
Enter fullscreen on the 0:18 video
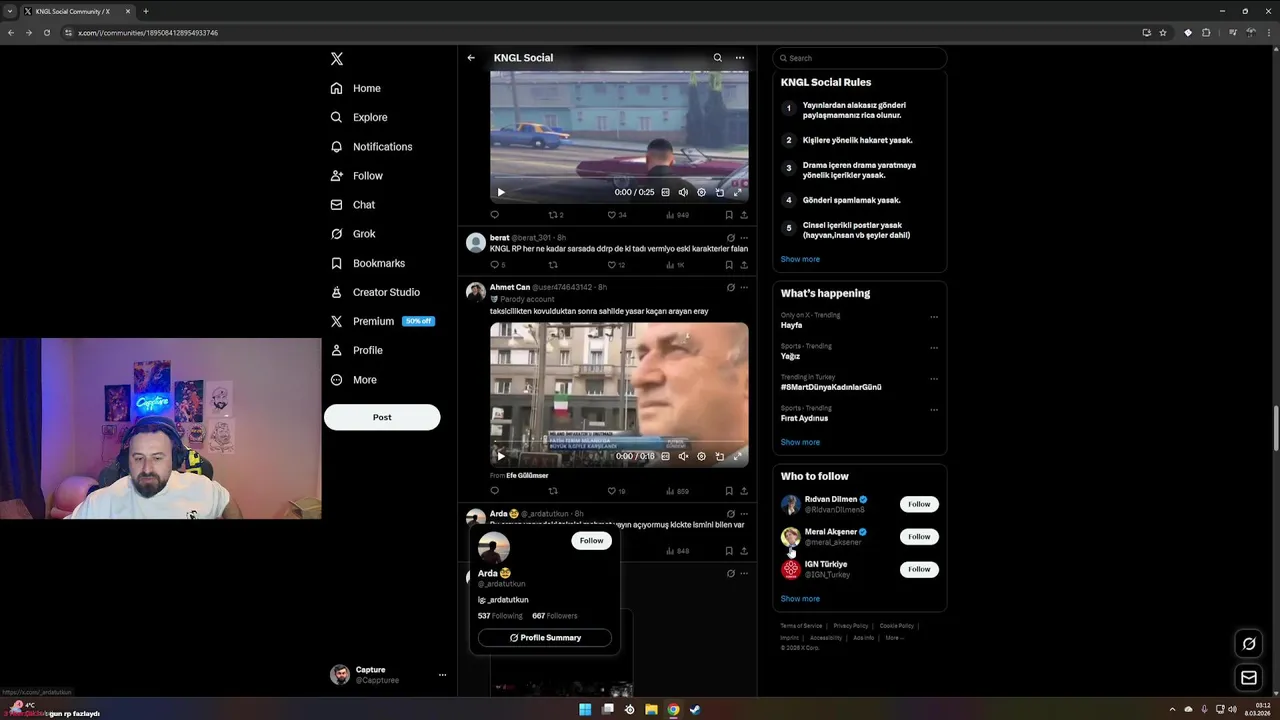point(737,456)
